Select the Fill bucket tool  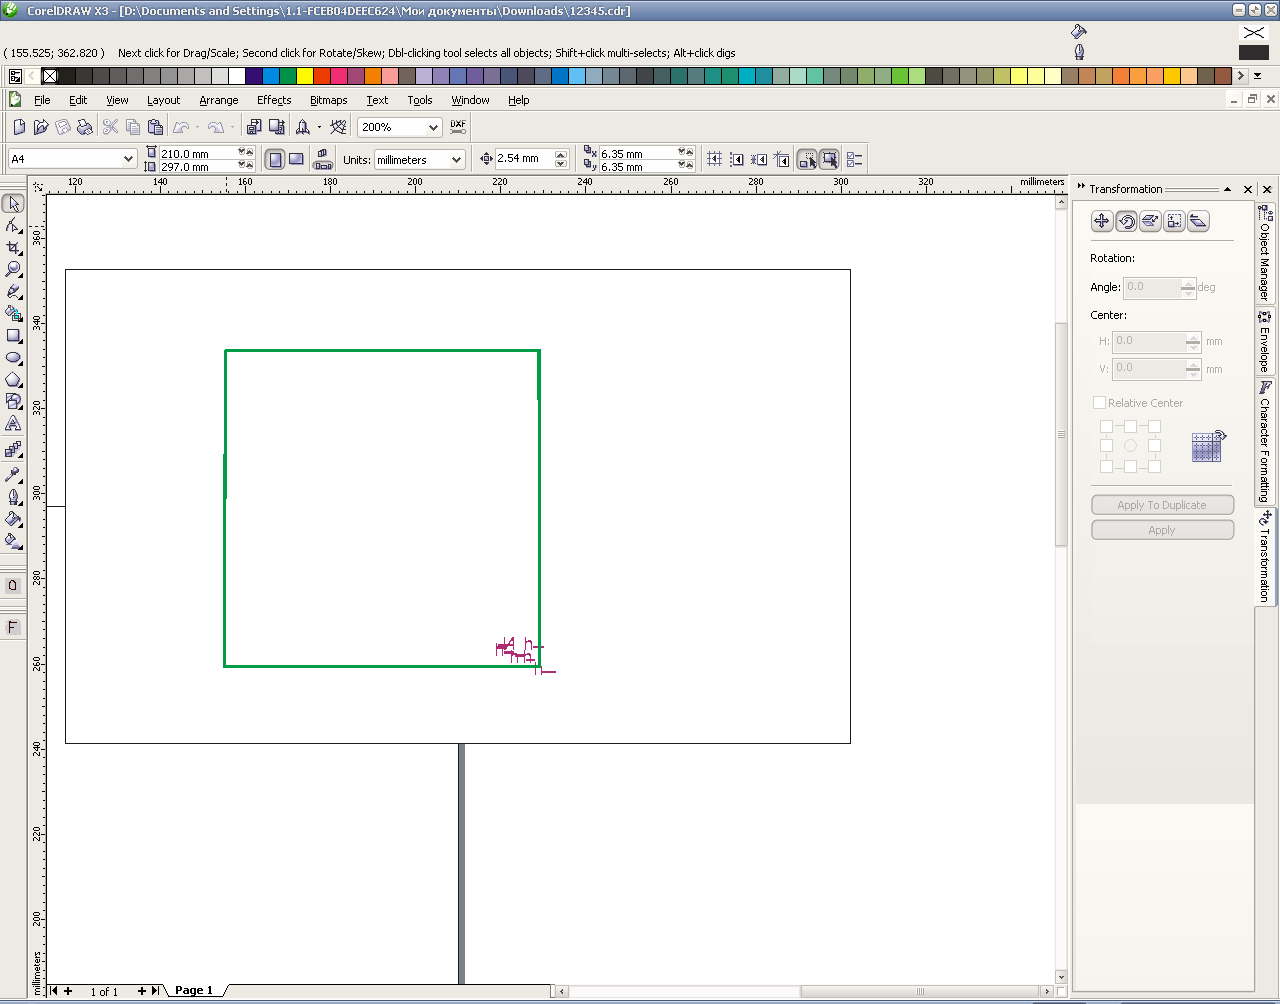tap(13, 518)
